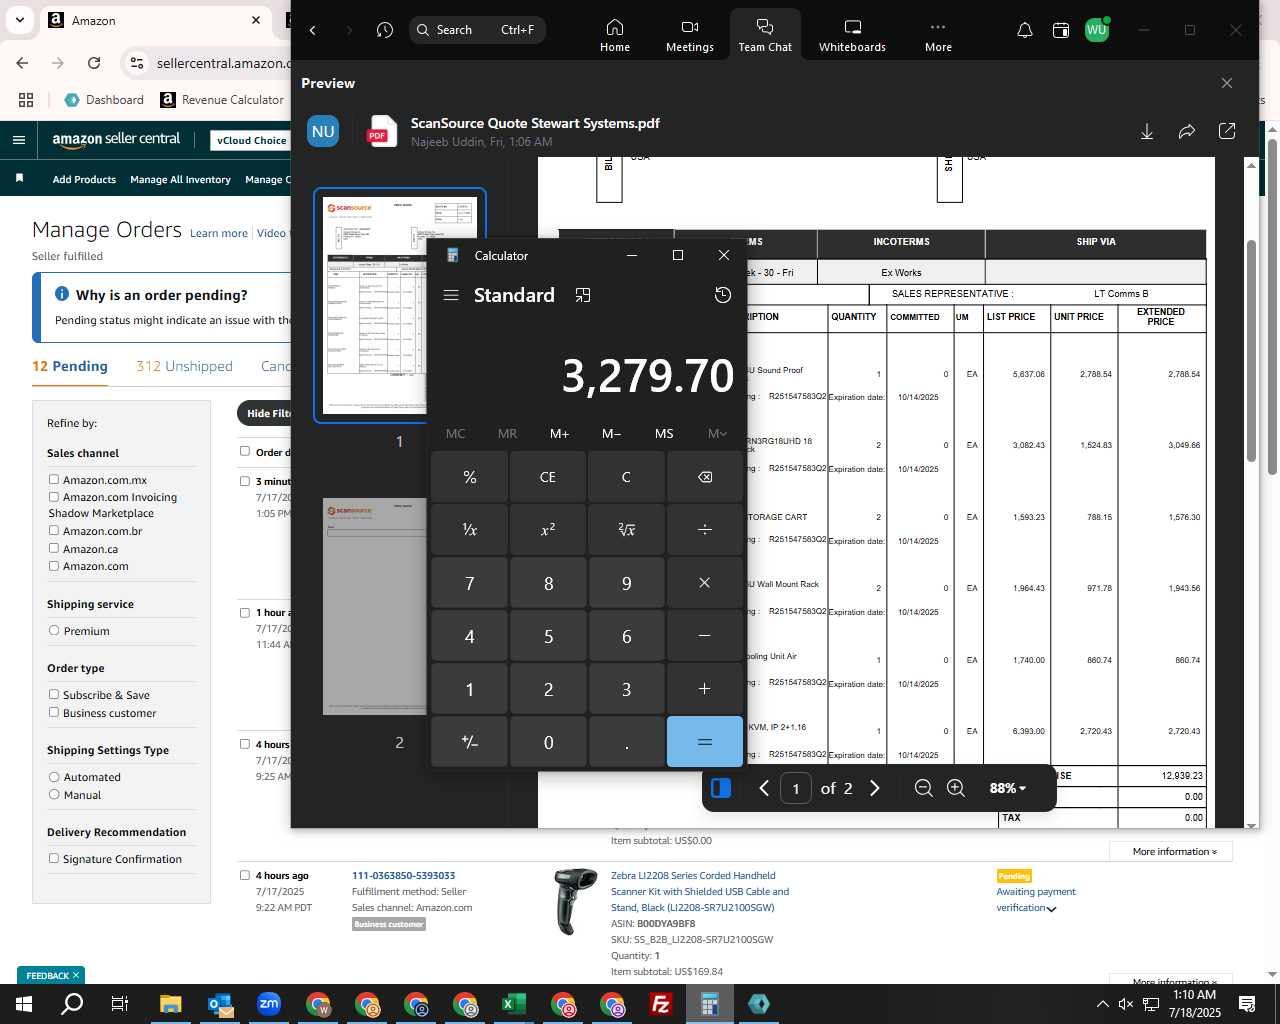Viewport: 1280px width, 1024px height.
Task: Switch to 312 Unshipped tab
Action: click(184, 366)
